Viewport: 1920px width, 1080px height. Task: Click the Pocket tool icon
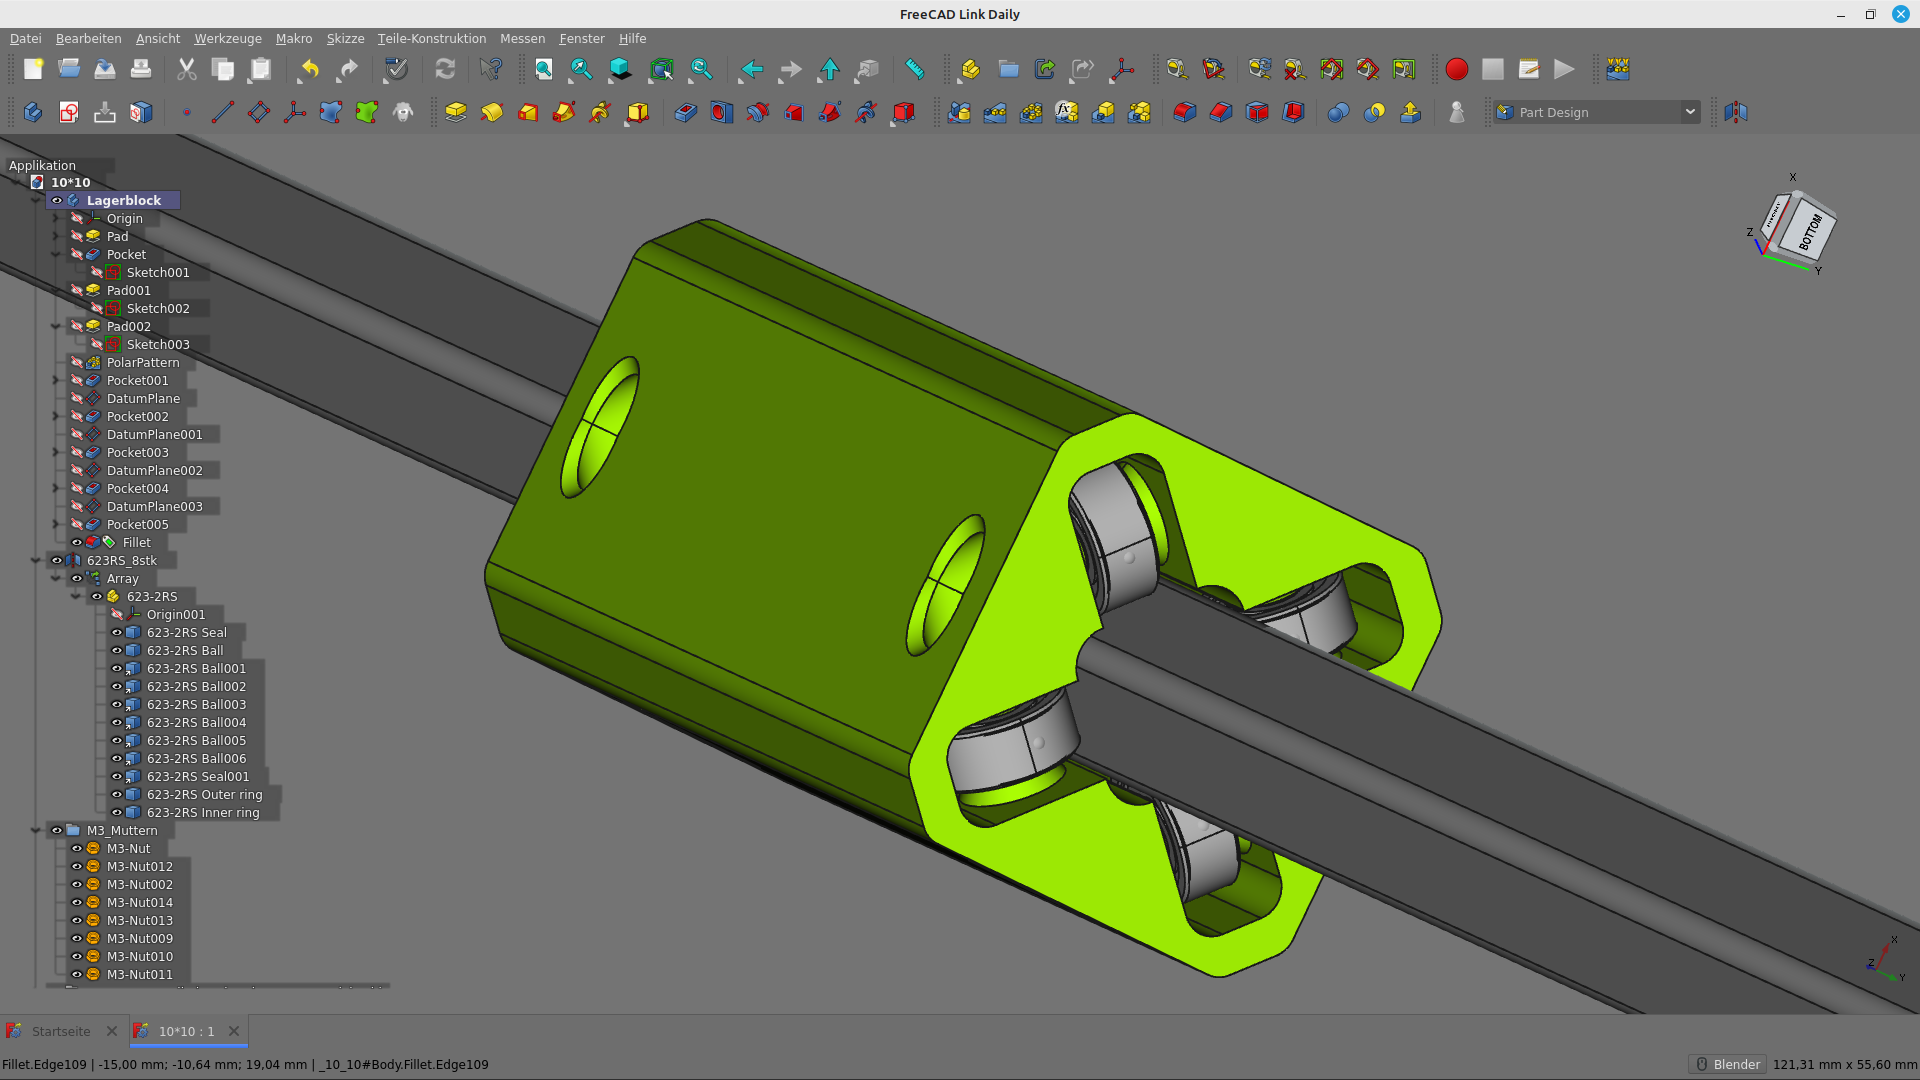click(685, 112)
